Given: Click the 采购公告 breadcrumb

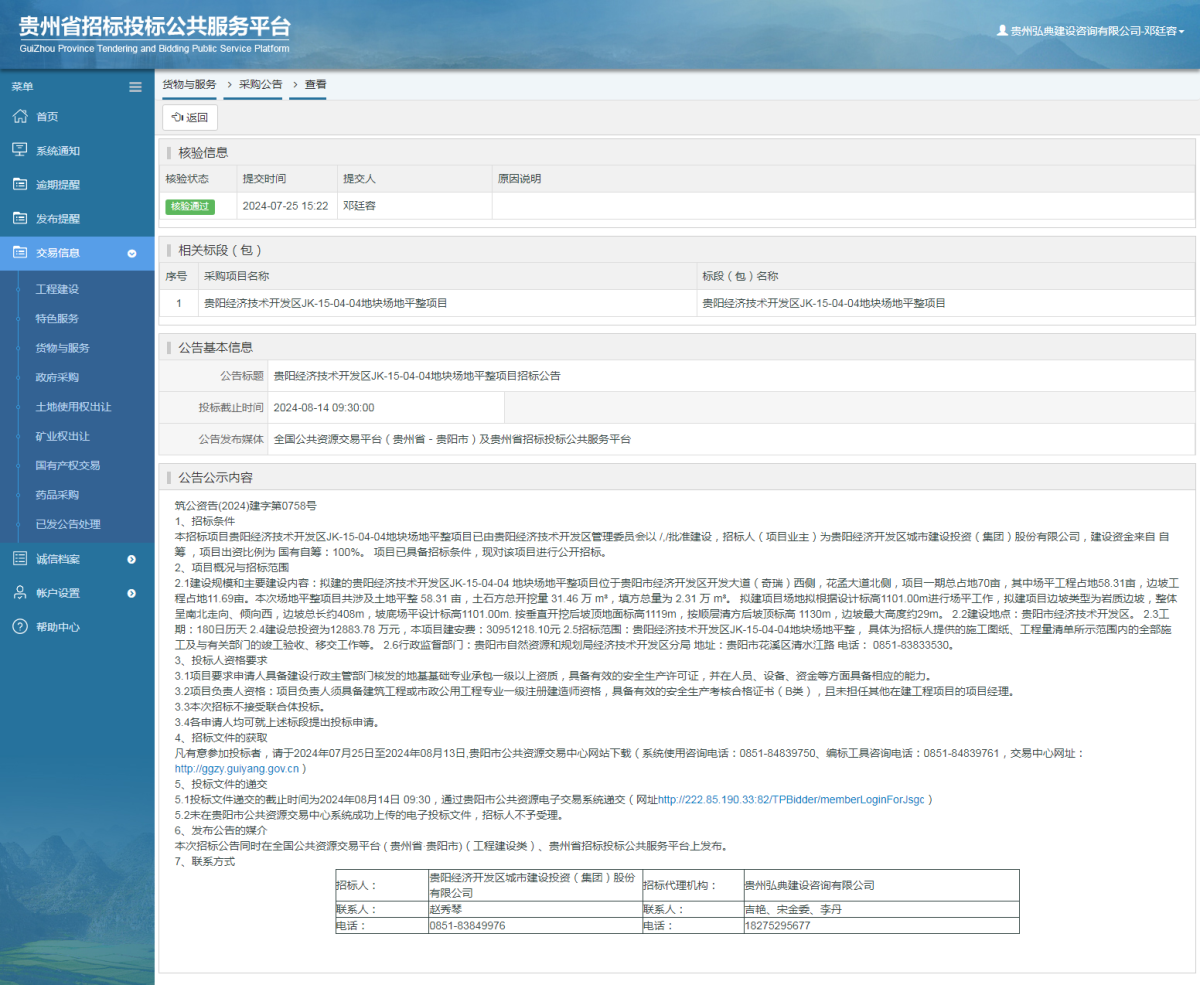Looking at the screenshot, I should 260,85.
